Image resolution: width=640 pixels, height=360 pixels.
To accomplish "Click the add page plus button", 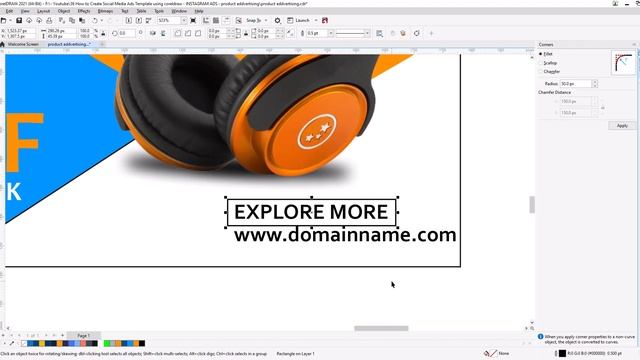I will (x=62, y=336).
